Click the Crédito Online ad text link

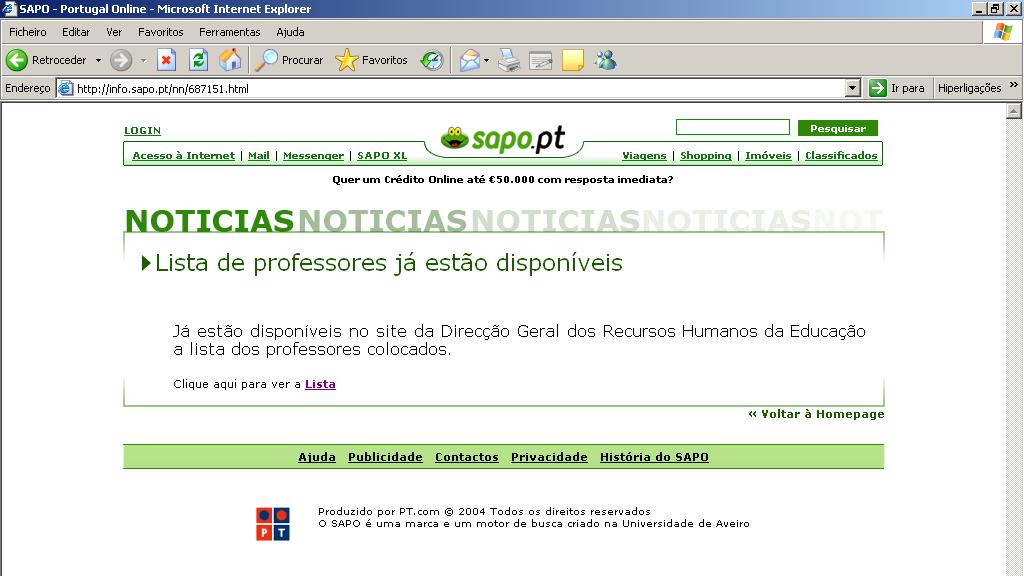[502, 180]
